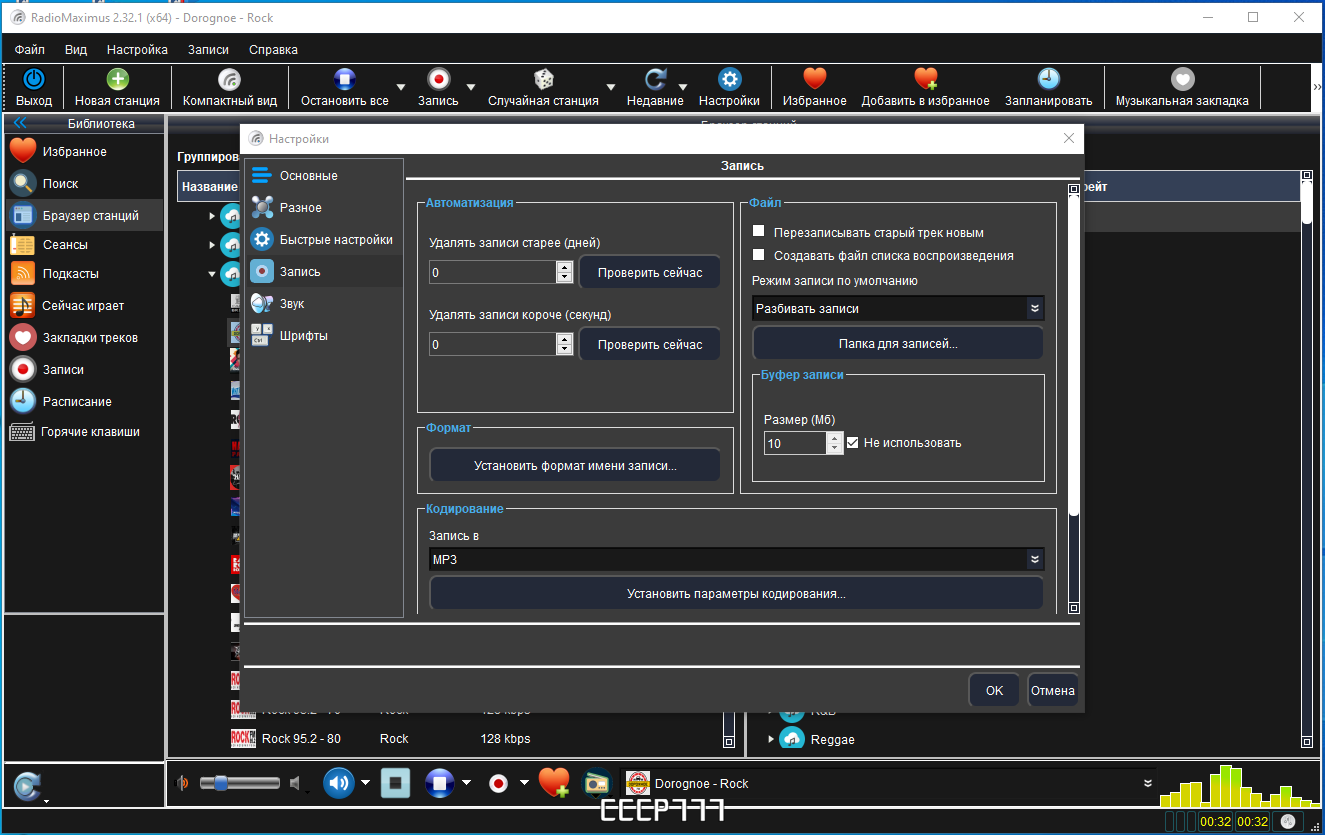This screenshot has height=835, width=1325.
Task: Collapse the Библиотека panel with double arrow
Action: coord(20,124)
